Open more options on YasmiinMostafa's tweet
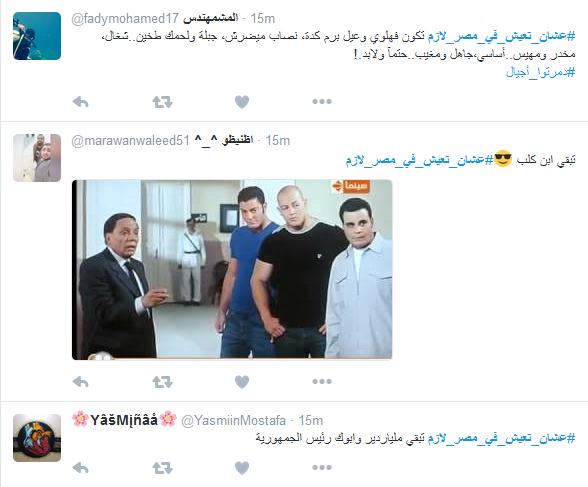This screenshot has width=588, height=487. (x=322, y=467)
